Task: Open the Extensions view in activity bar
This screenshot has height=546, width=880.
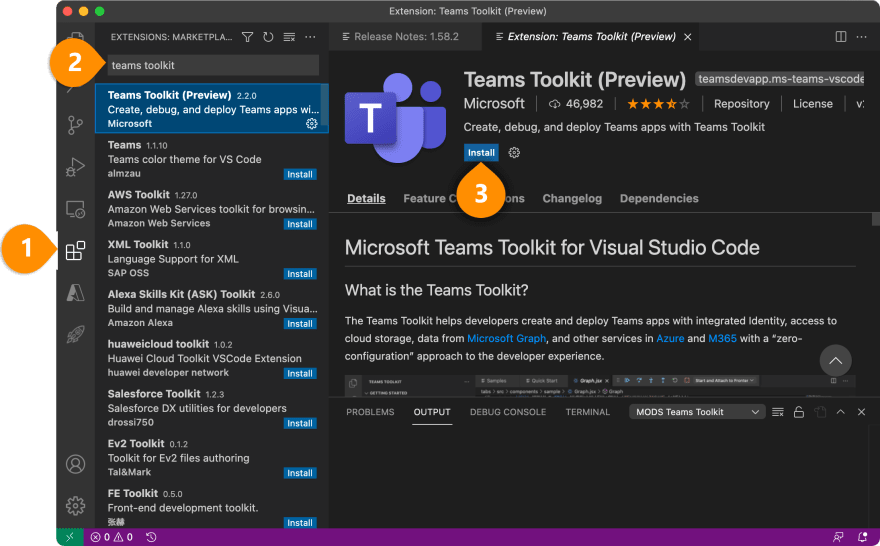Action: pos(75,250)
